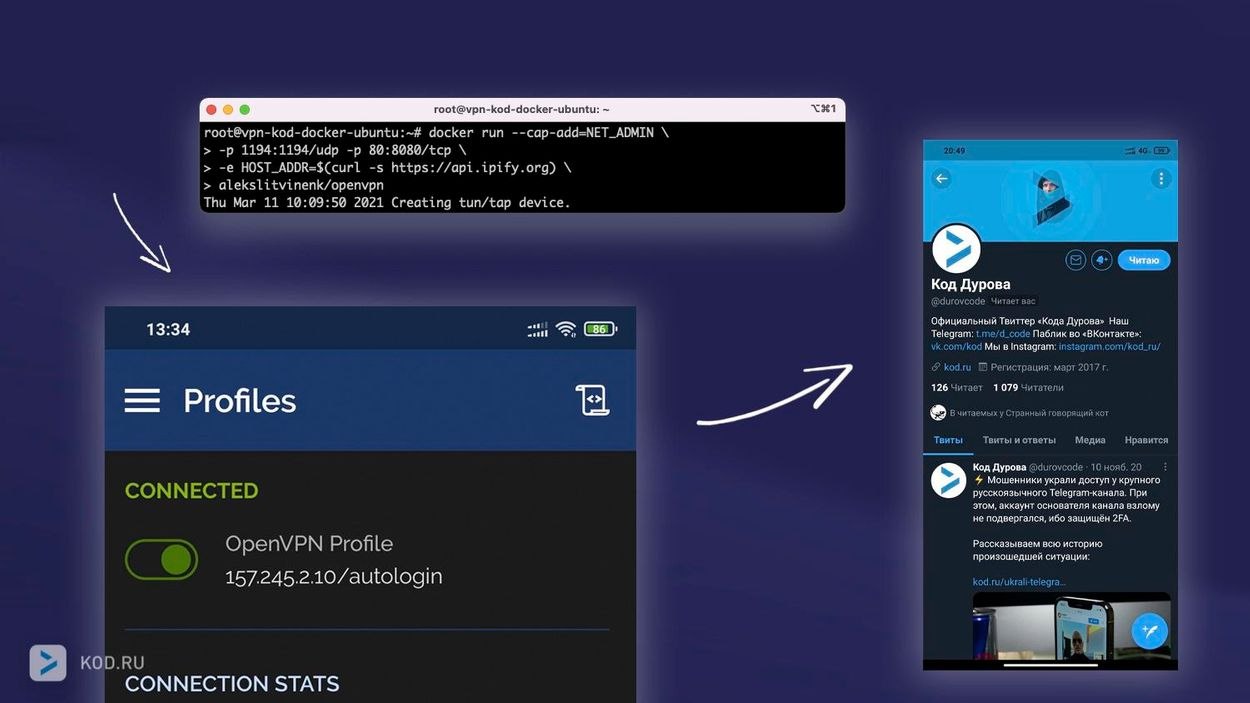Tap the 20:49 clock on Twitter screen
This screenshot has height=703, width=1250.
[x=954, y=150]
